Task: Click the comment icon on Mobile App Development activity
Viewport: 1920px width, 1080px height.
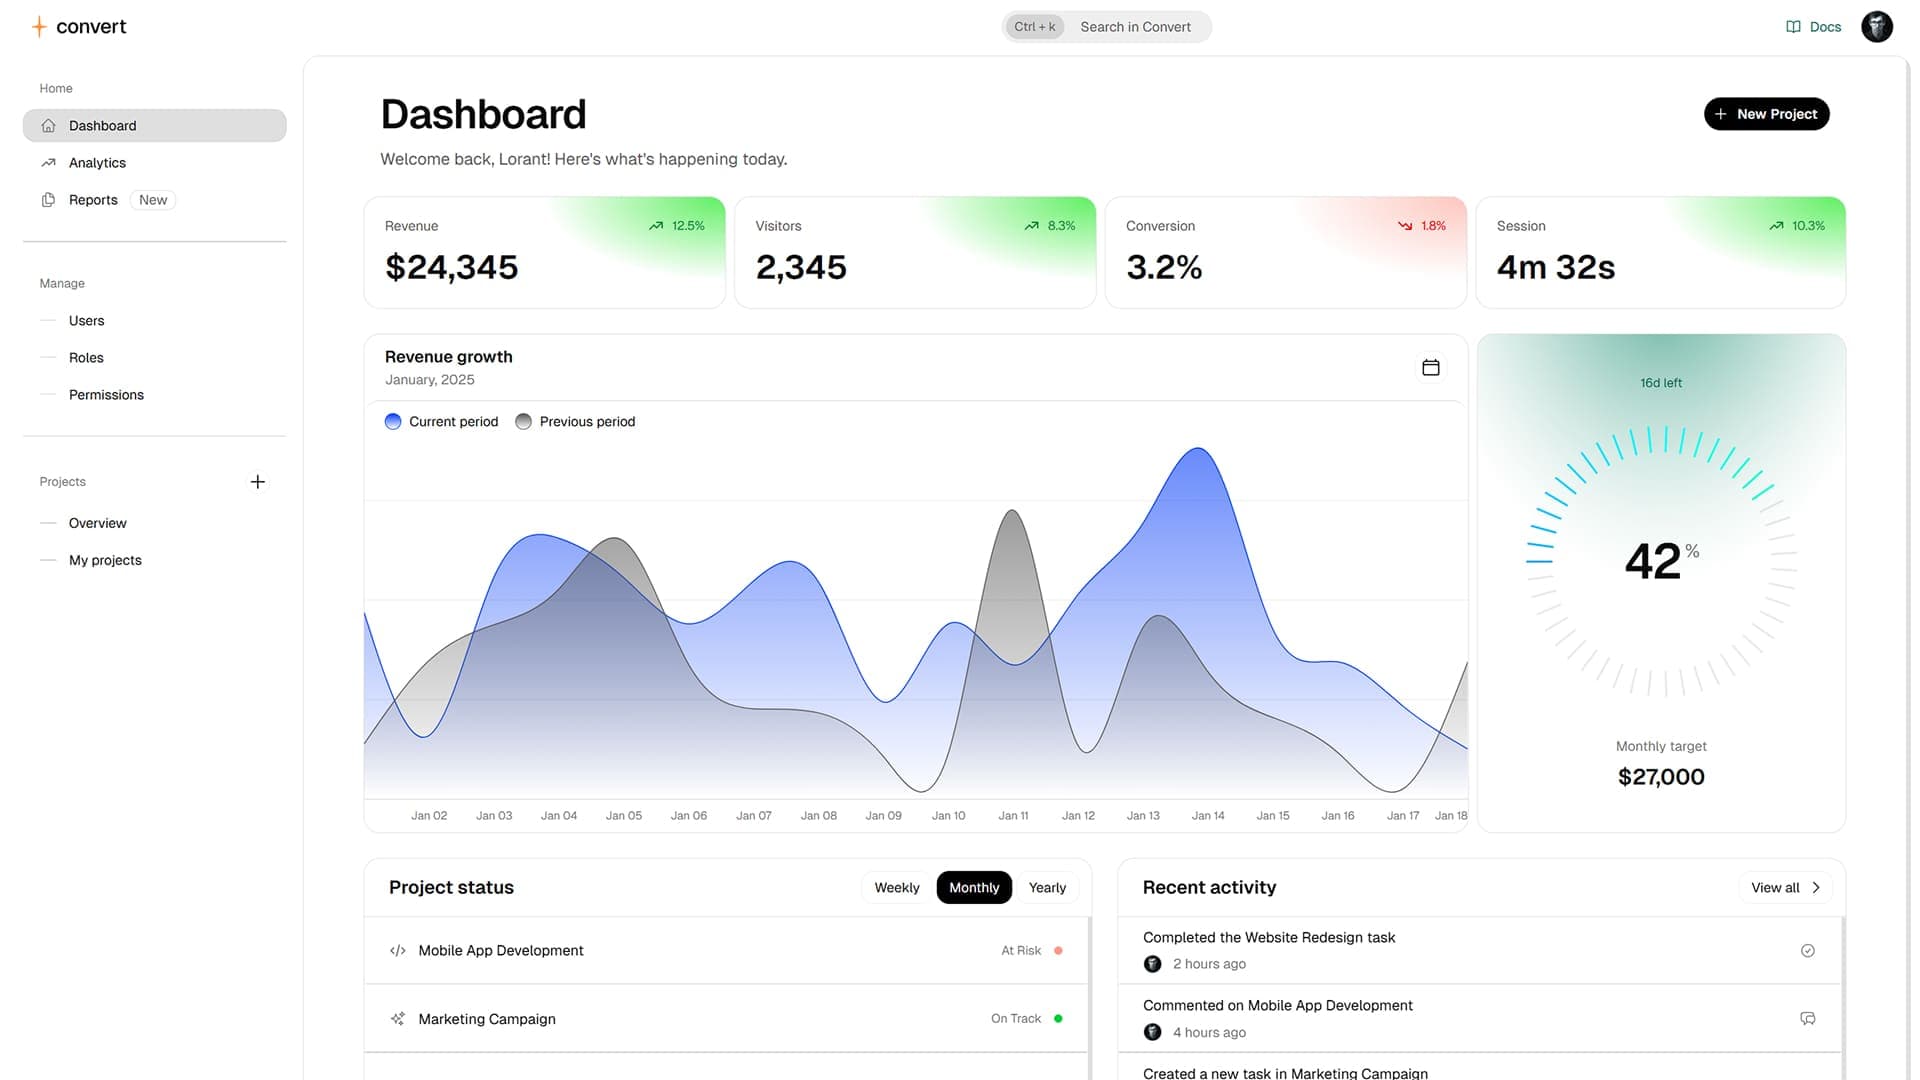Action: (1807, 1018)
